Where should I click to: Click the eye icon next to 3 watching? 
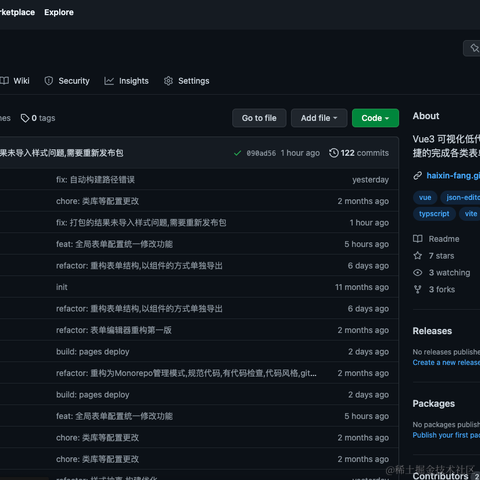(x=418, y=273)
